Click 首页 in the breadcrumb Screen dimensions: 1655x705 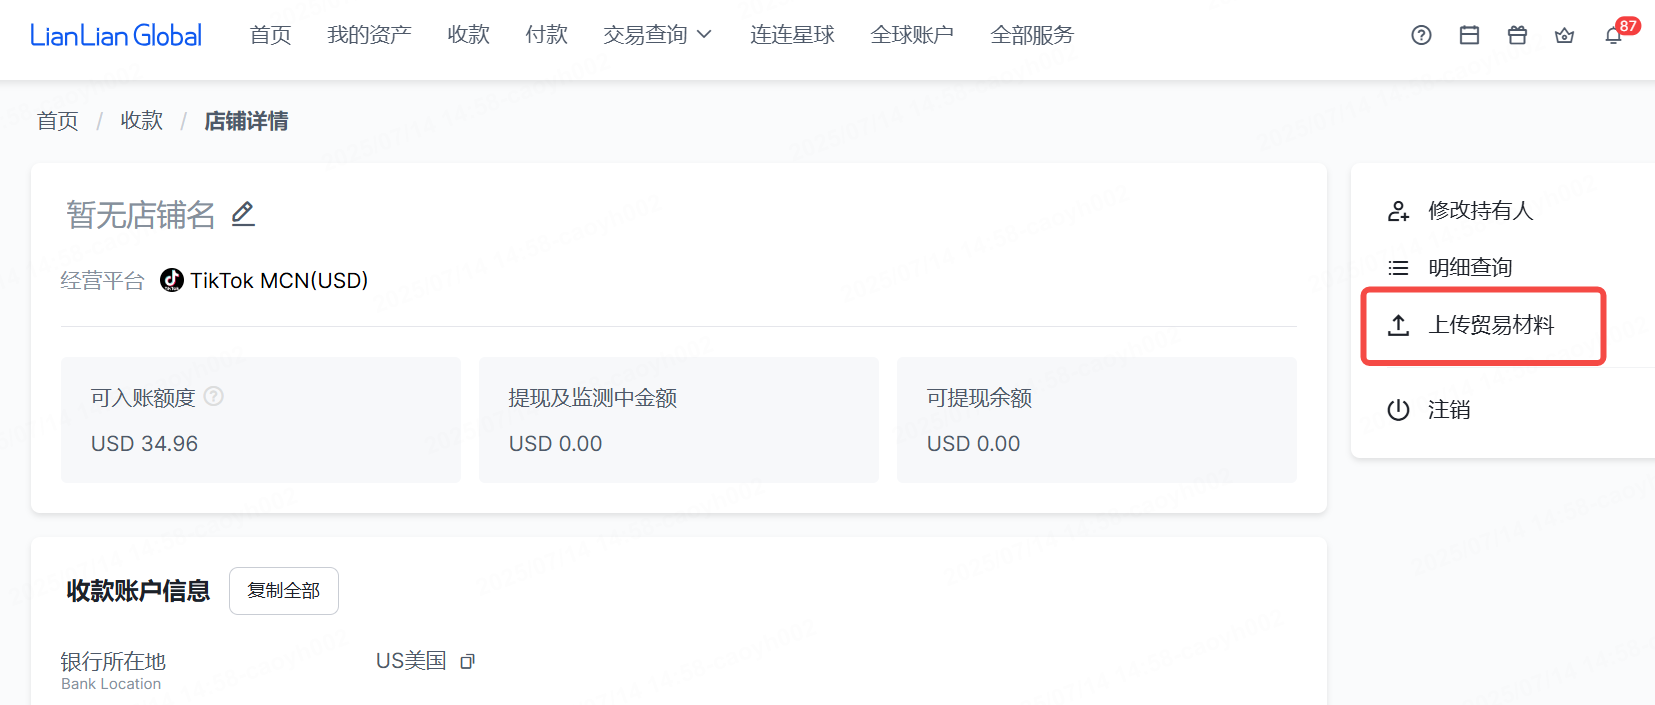point(58,121)
